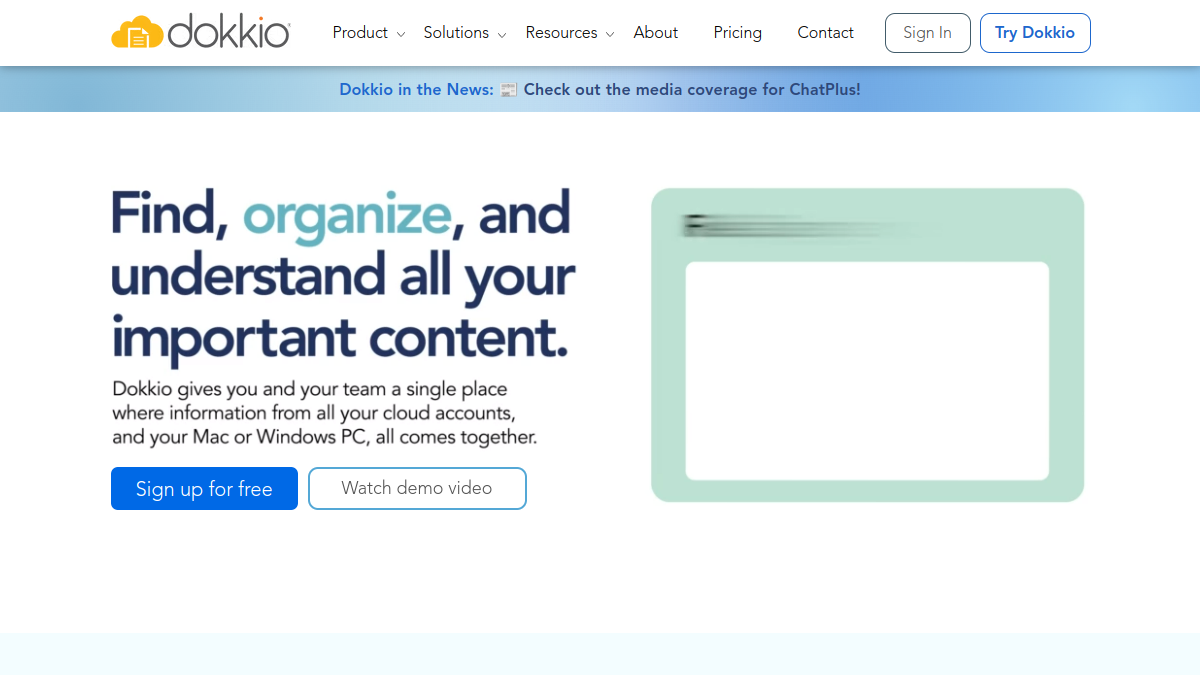The width and height of the screenshot is (1200, 675).
Task: Open the Solutions menu item
Action: pyautogui.click(x=456, y=33)
